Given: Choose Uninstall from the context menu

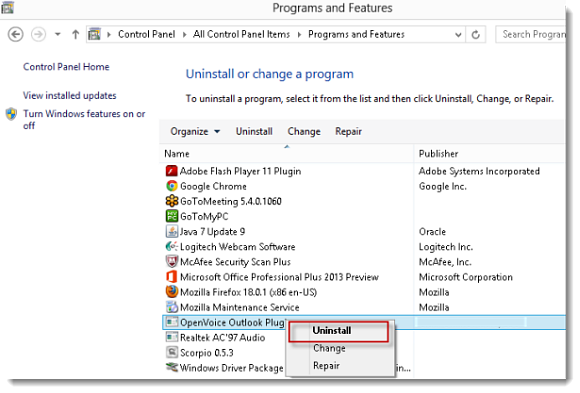Looking at the screenshot, I should pyautogui.click(x=339, y=331).
